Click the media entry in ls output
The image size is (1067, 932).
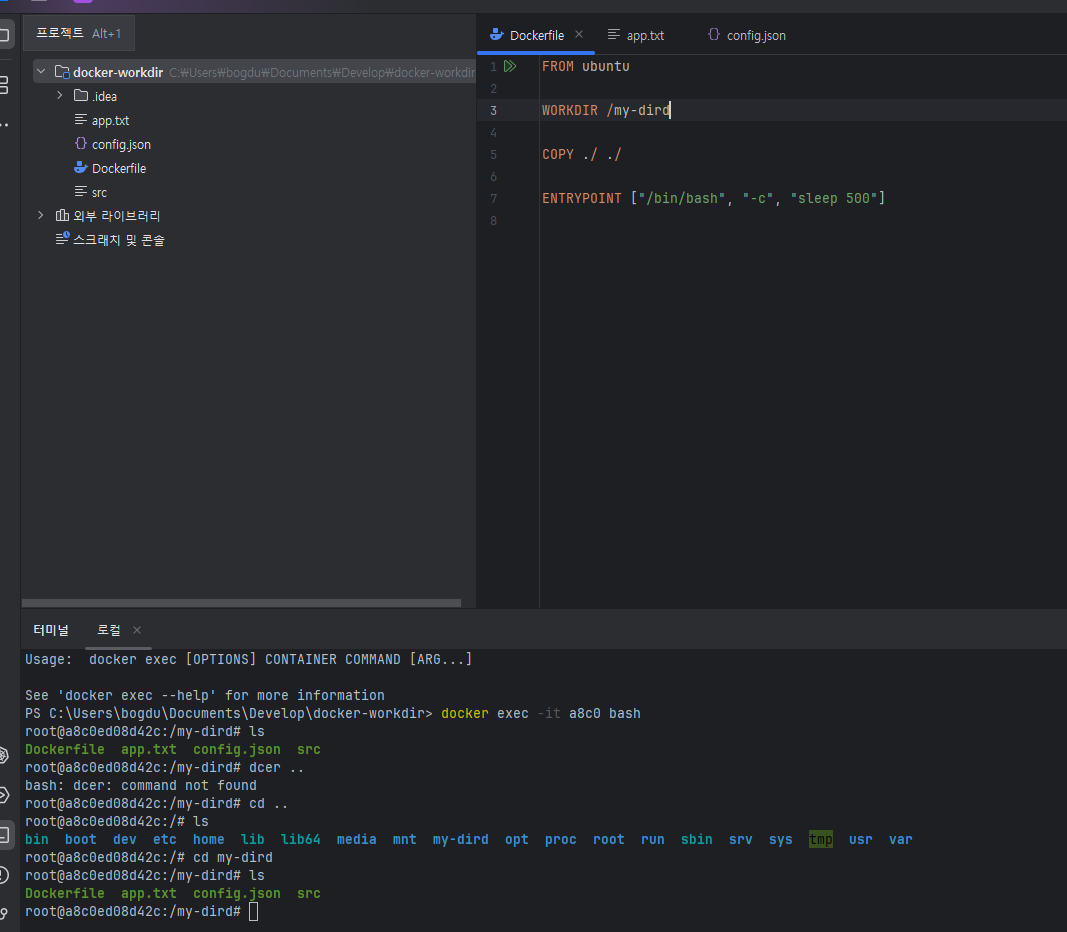357,839
